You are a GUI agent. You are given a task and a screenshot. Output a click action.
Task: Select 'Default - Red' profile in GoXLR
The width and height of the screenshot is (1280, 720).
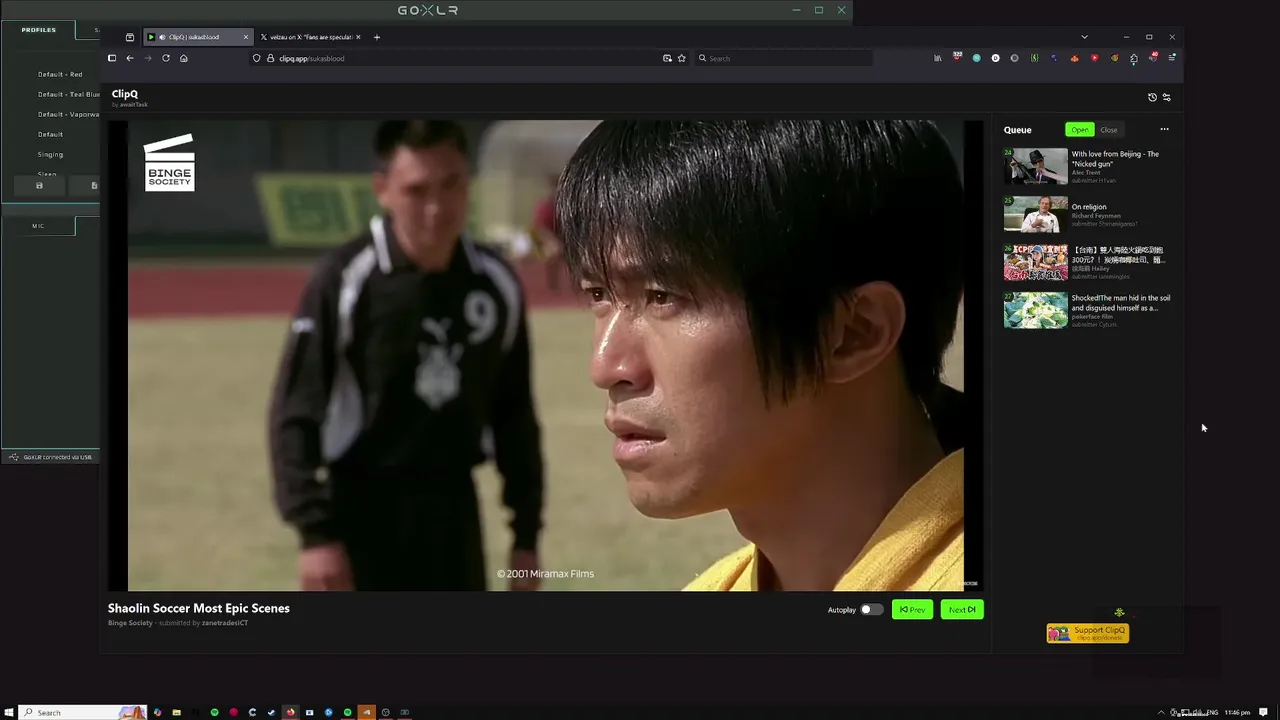tap(60, 74)
